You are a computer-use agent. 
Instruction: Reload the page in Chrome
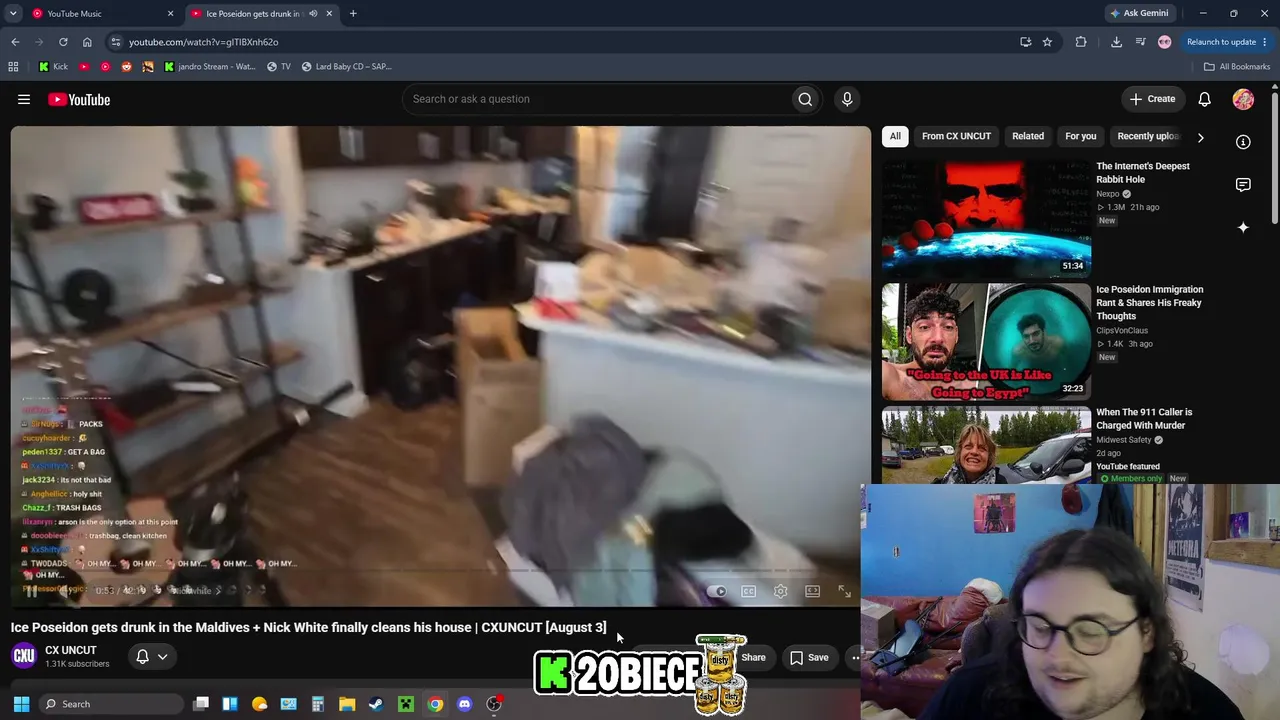click(63, 42)
